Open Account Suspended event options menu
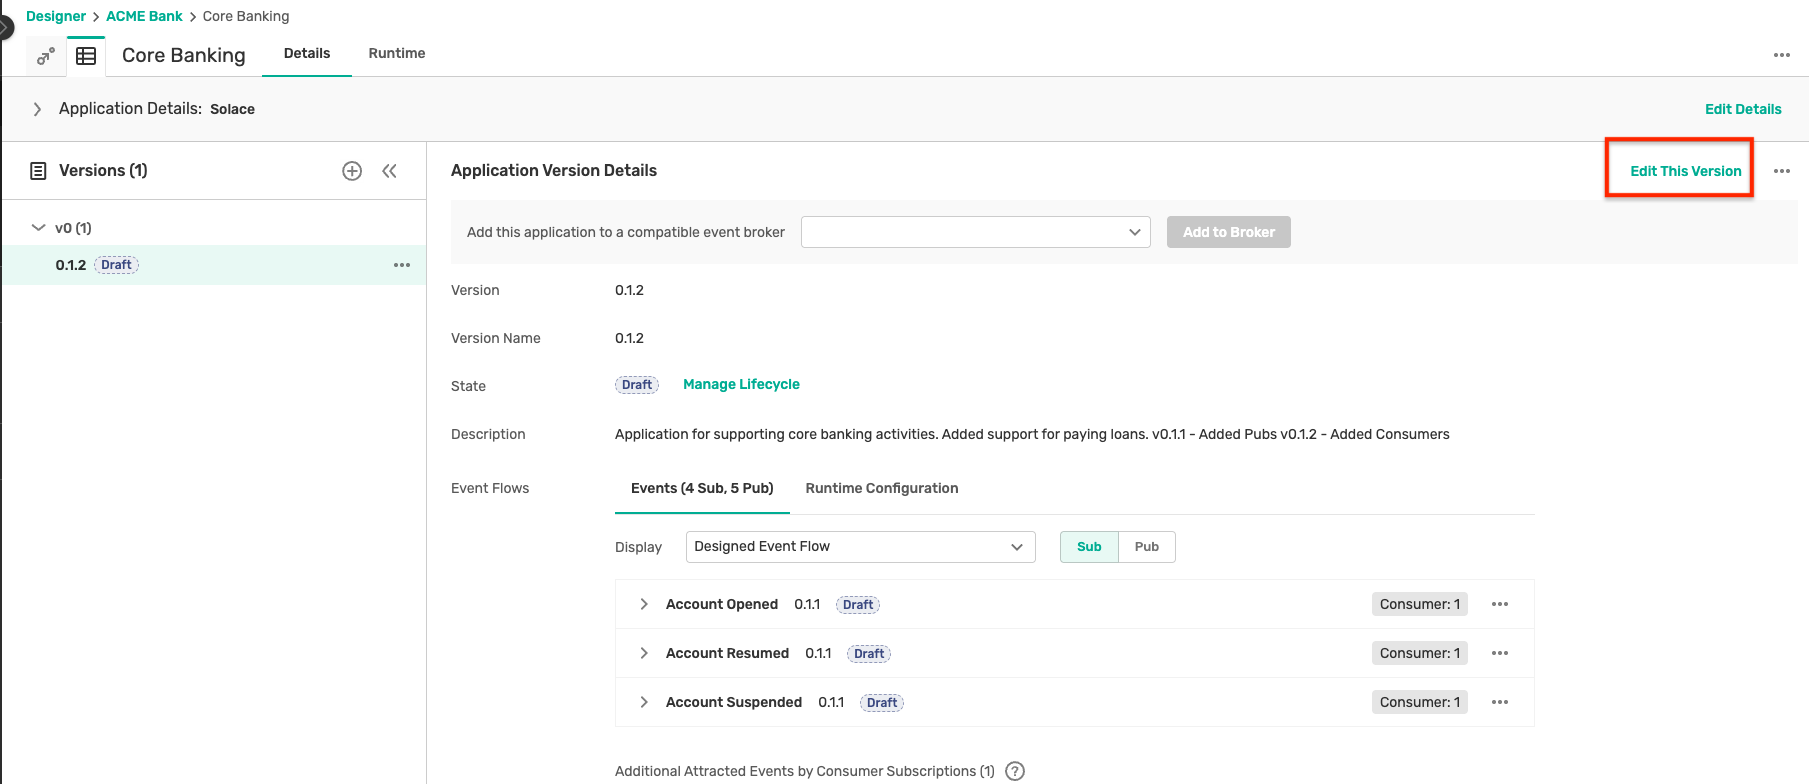 [x=1499, y=702]
